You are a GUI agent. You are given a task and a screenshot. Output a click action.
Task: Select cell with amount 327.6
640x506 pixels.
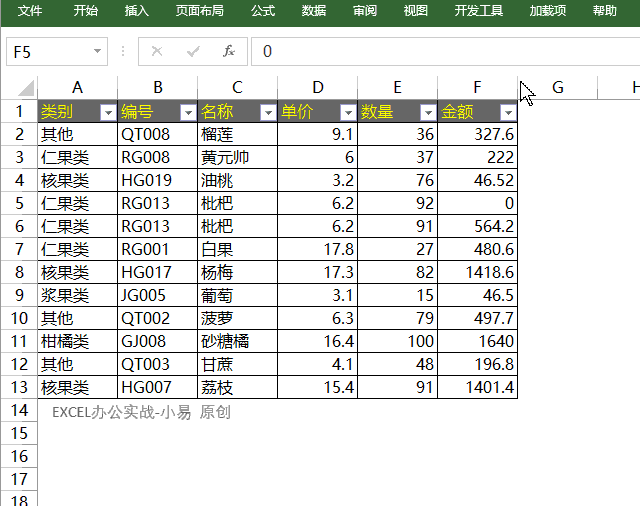coord(478,134)
